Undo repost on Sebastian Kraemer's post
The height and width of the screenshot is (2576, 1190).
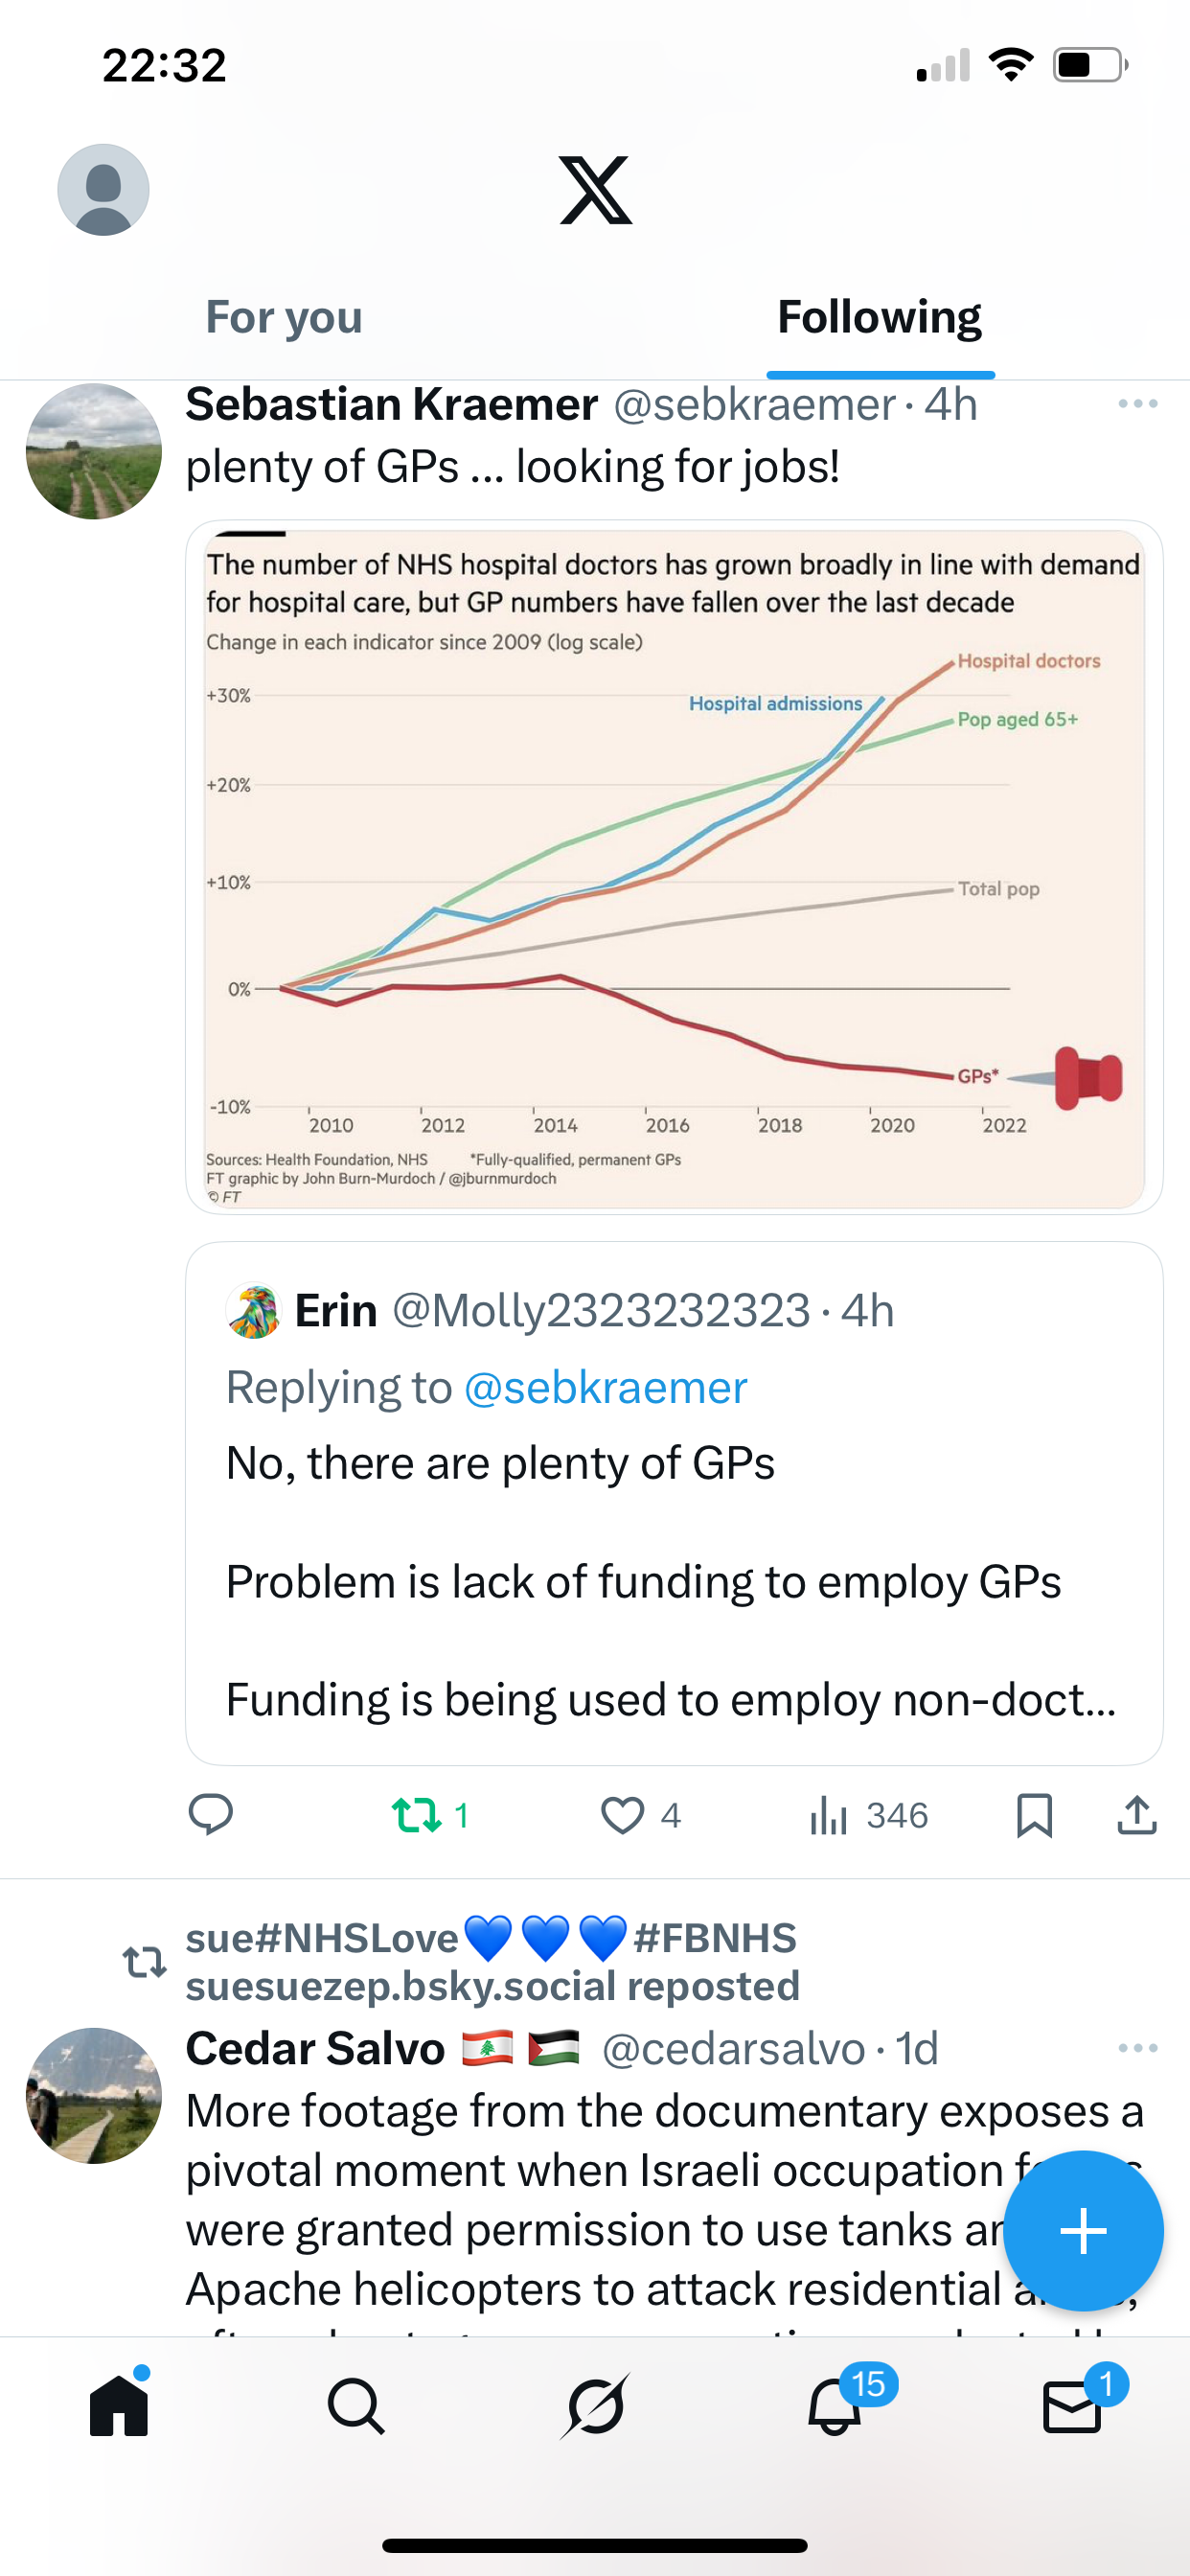coord(417,1814)
